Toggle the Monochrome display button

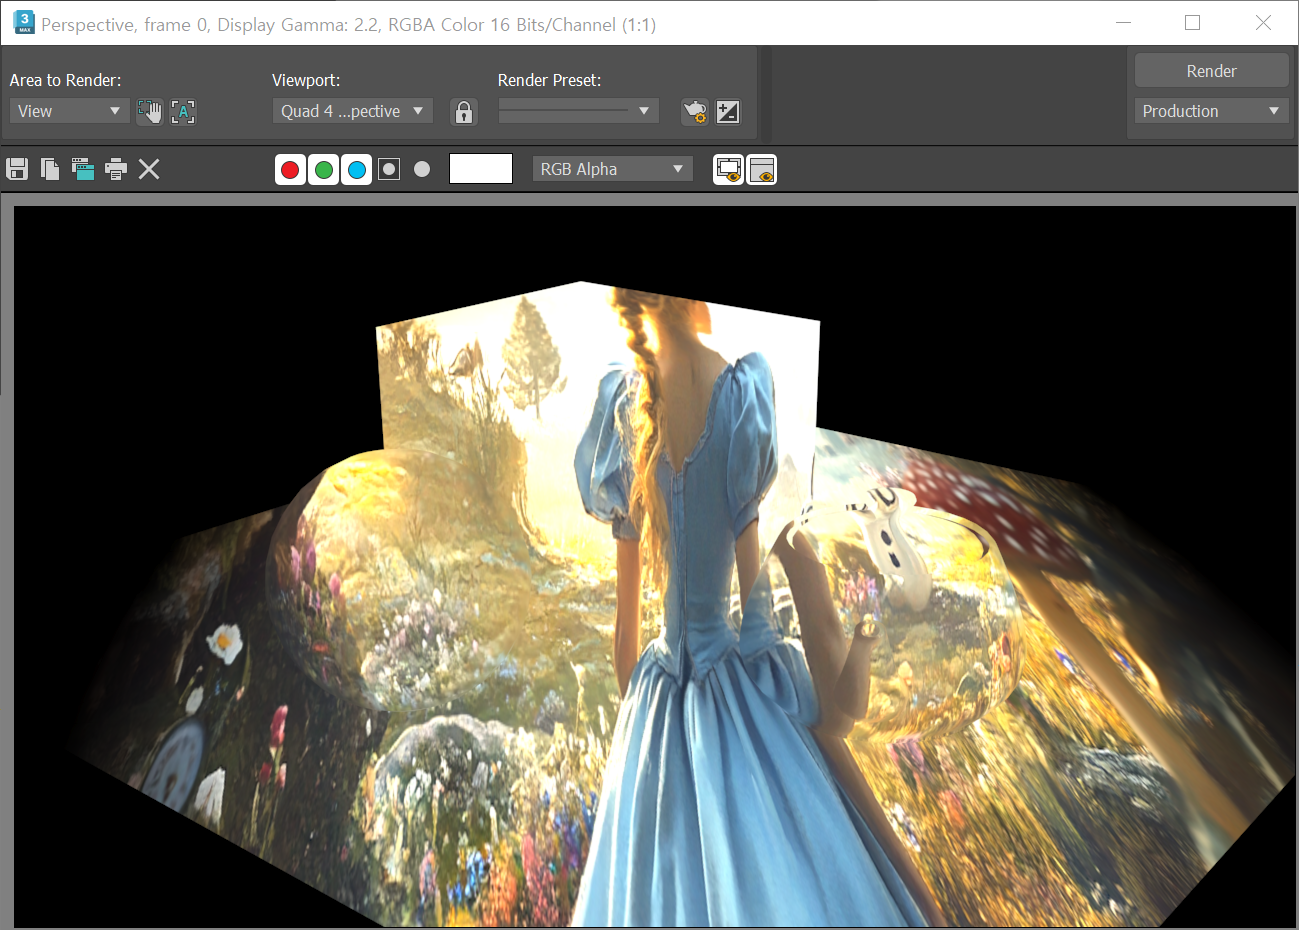[x=422, y=169]
